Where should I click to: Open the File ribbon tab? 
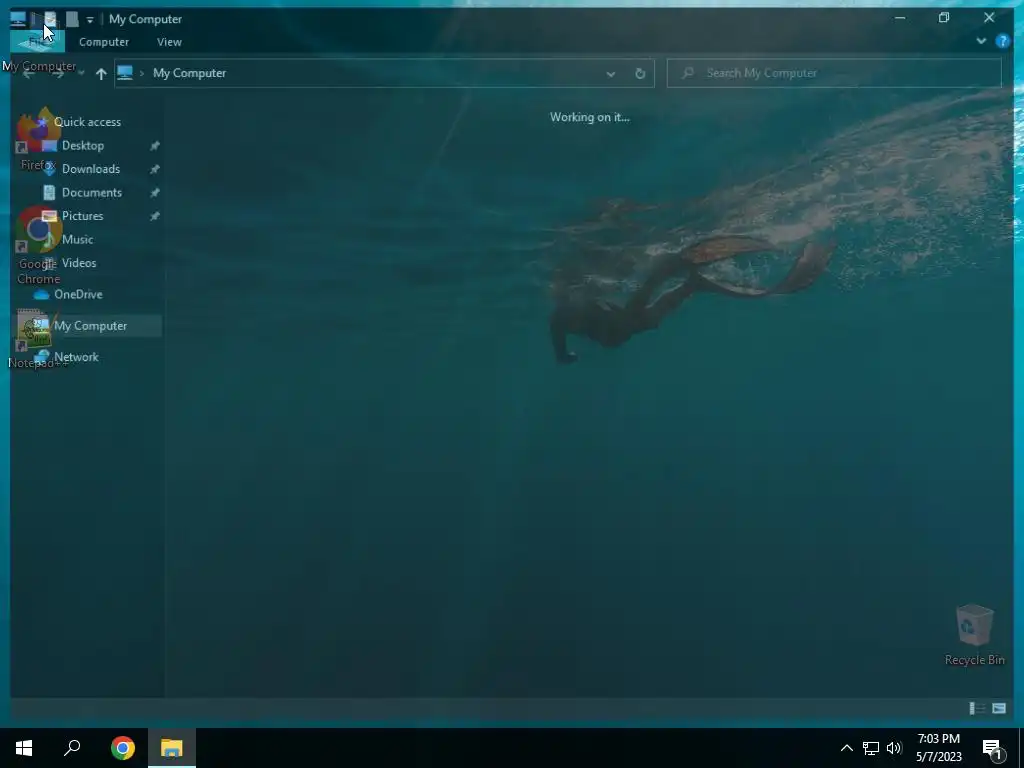(x=37, y=42)
